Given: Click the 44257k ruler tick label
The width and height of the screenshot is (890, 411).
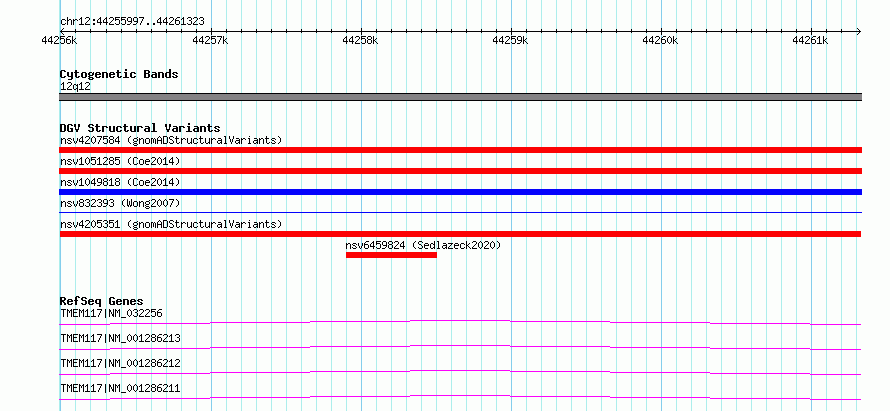Looking at the screenshot, I should point(210,40).
